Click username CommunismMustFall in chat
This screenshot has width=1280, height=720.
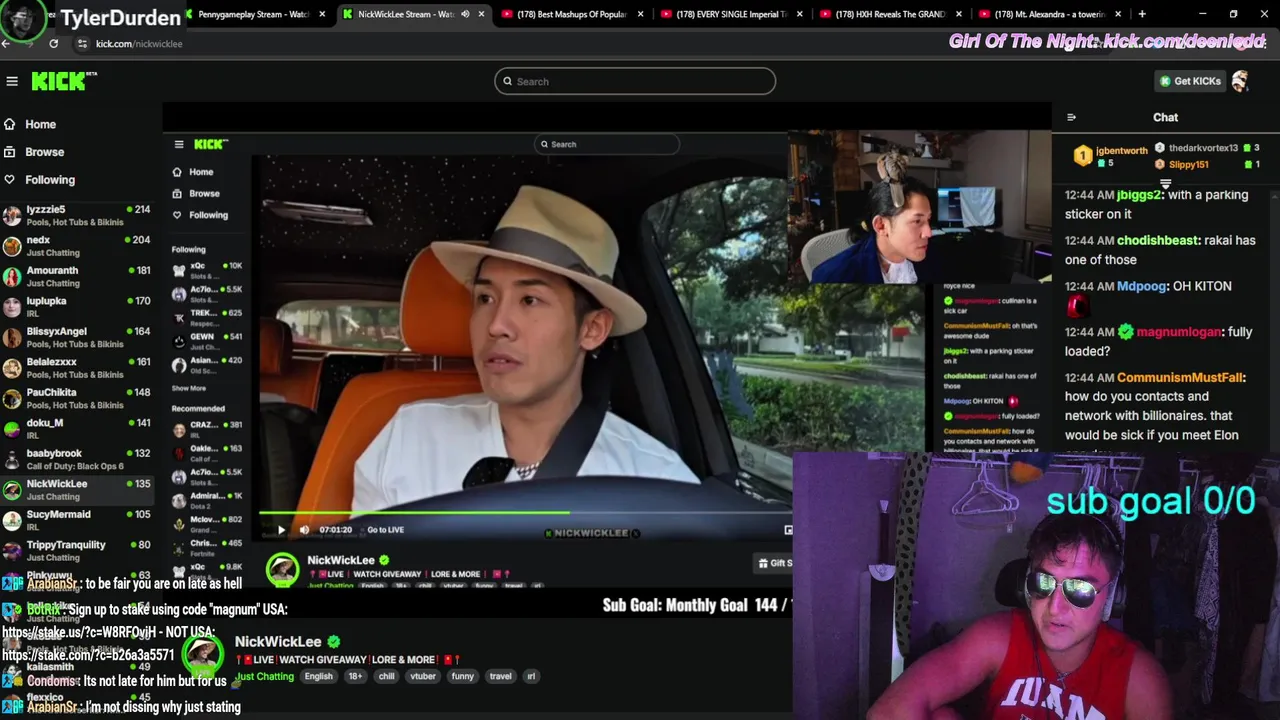coord(1180,378)
